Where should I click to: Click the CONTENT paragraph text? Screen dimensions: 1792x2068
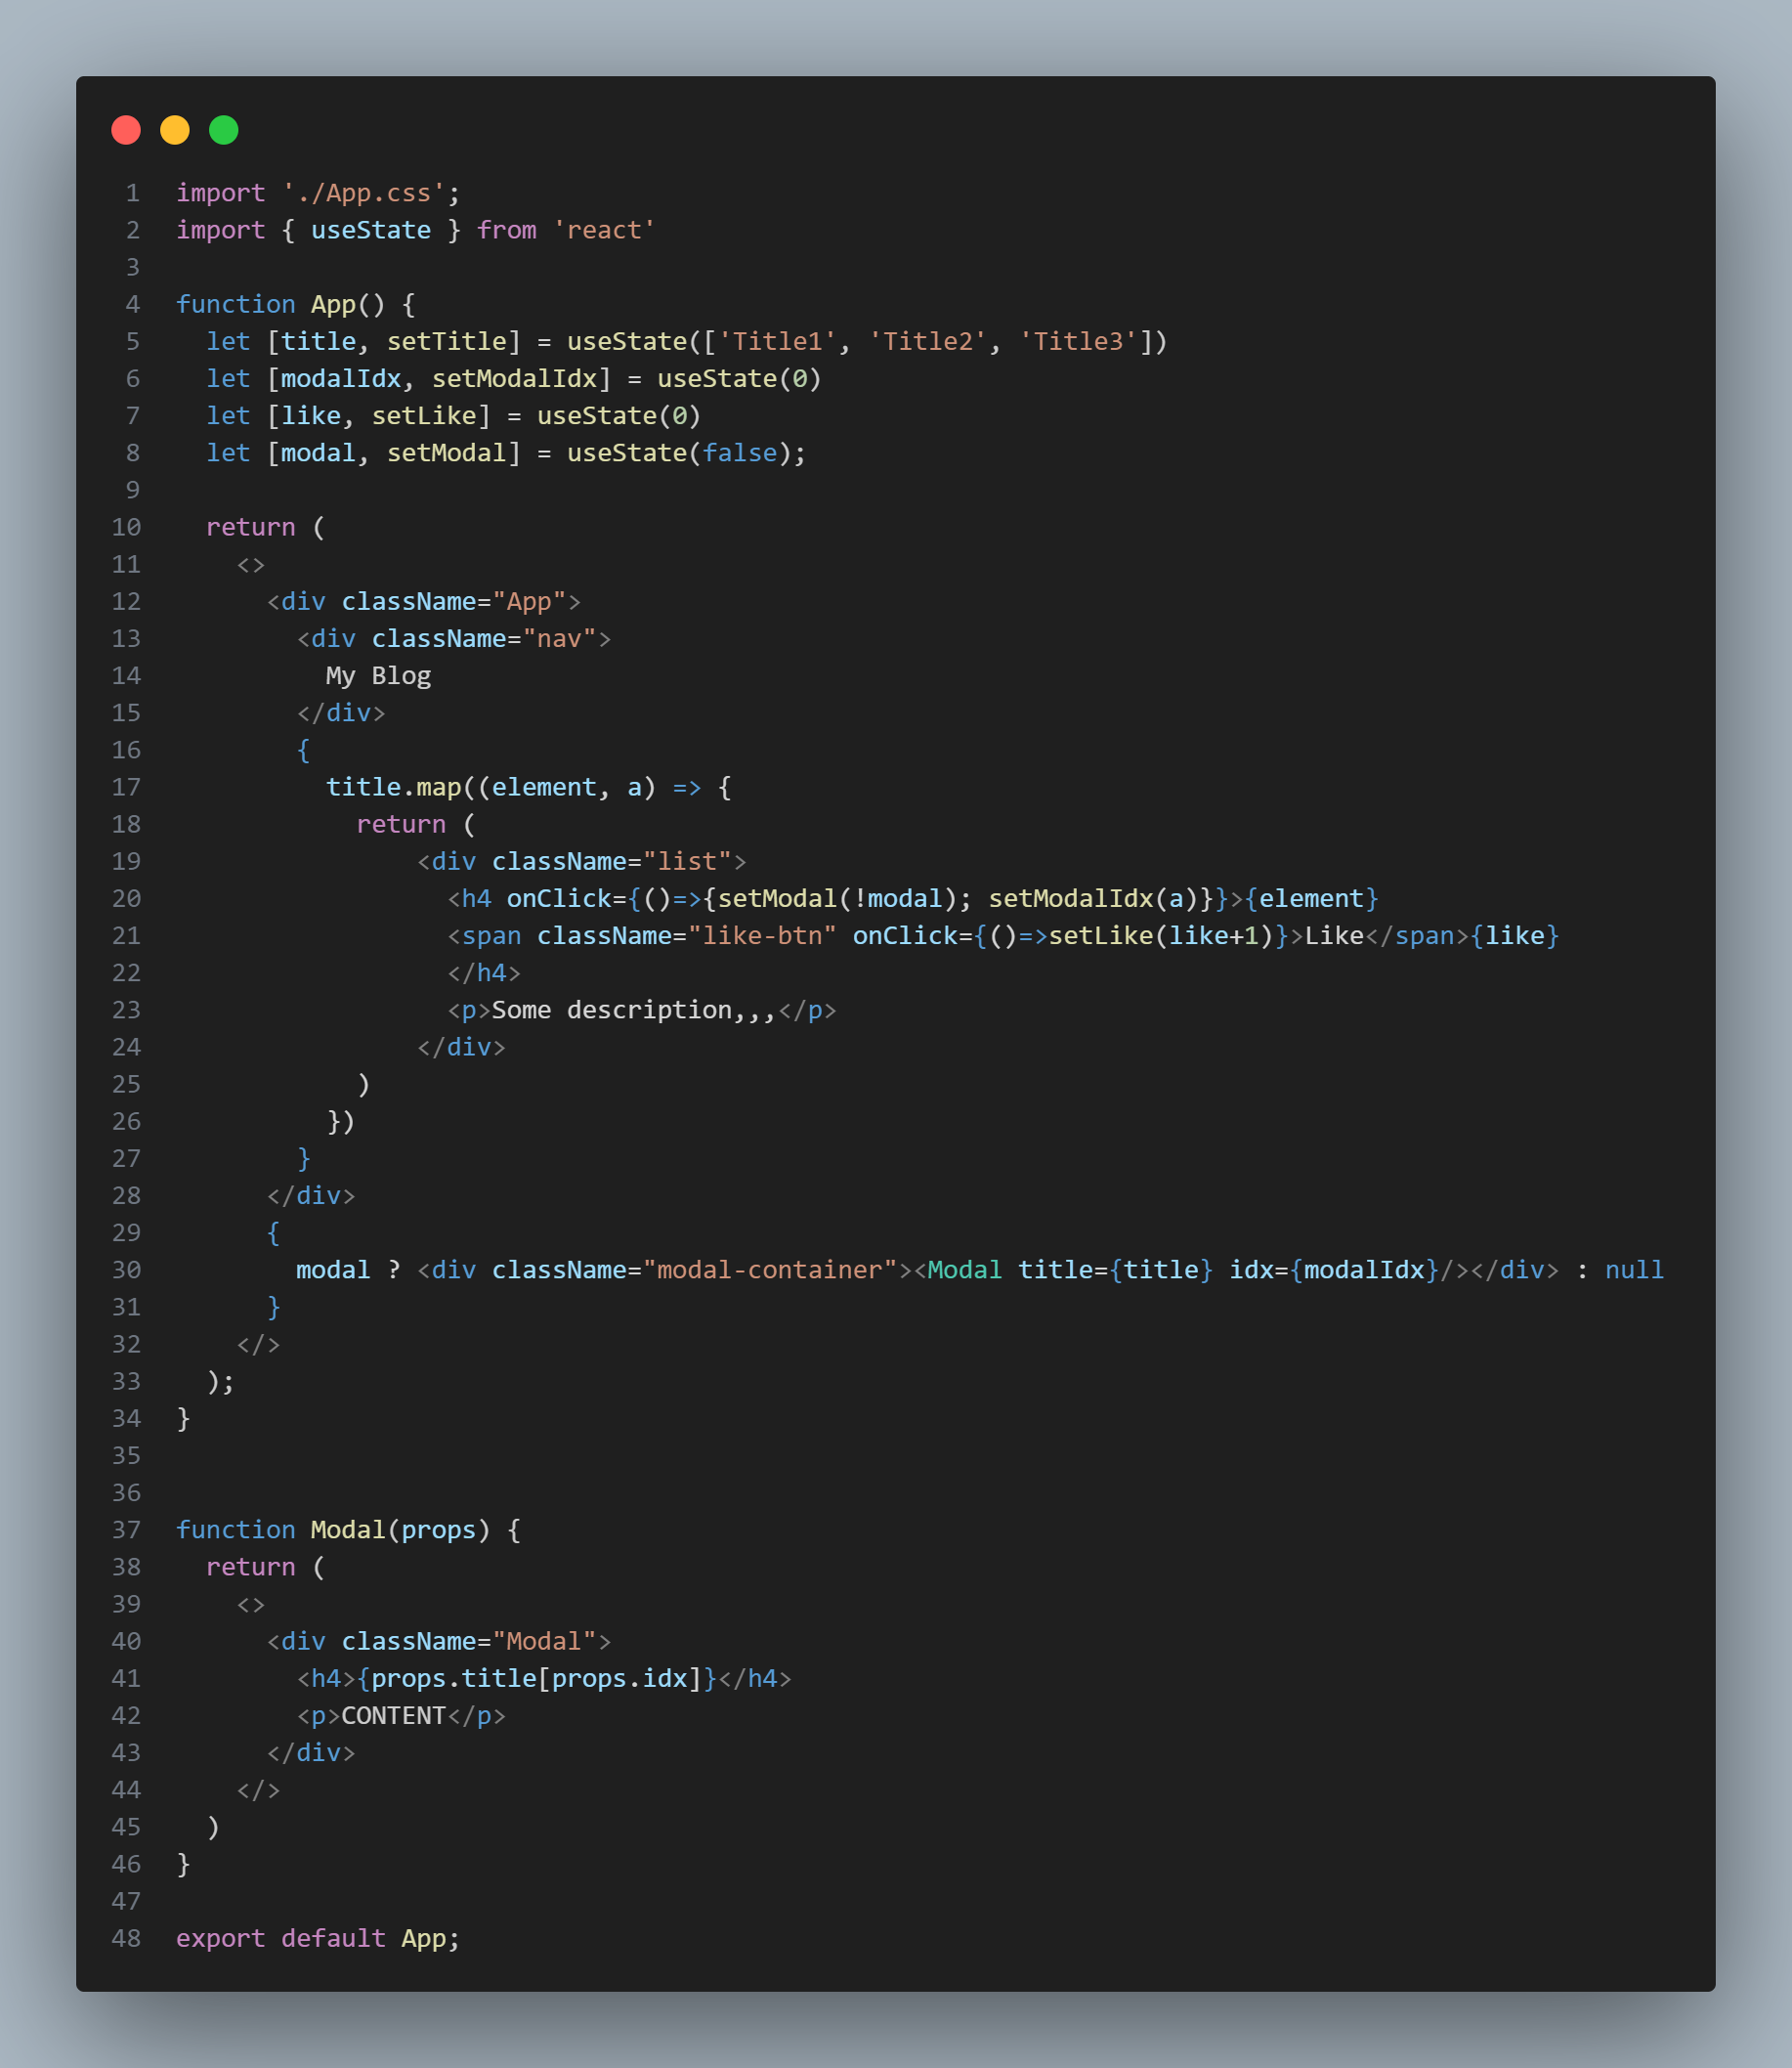pyautogui.click(x=393, y=1715)
